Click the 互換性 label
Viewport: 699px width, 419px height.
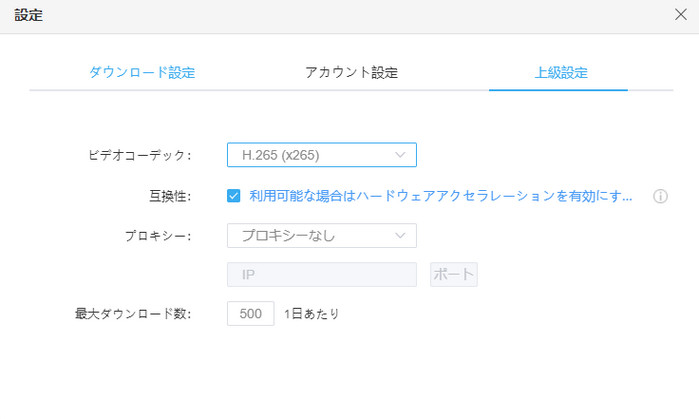[170, 196]
